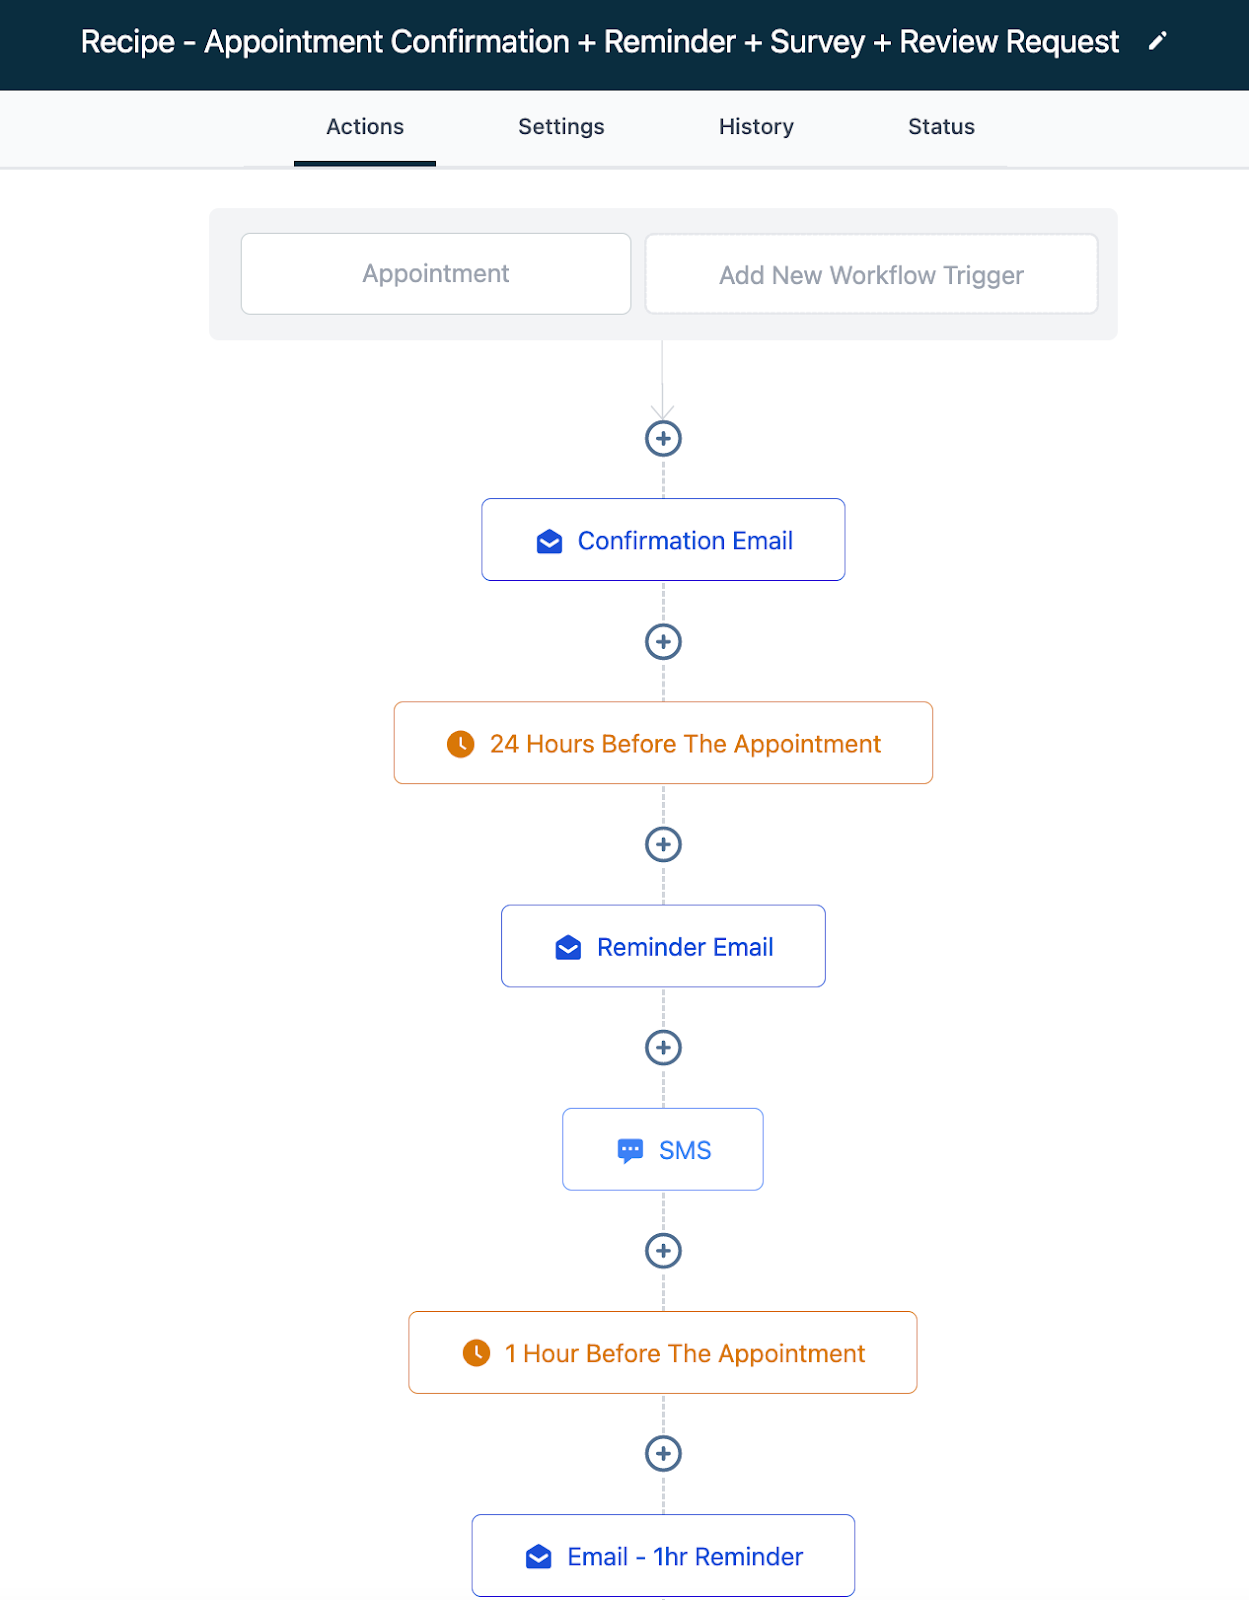Click plus icon below 24 Hours wait
The width and height of the screenshot is (1249, 1600).
(663, 844)
